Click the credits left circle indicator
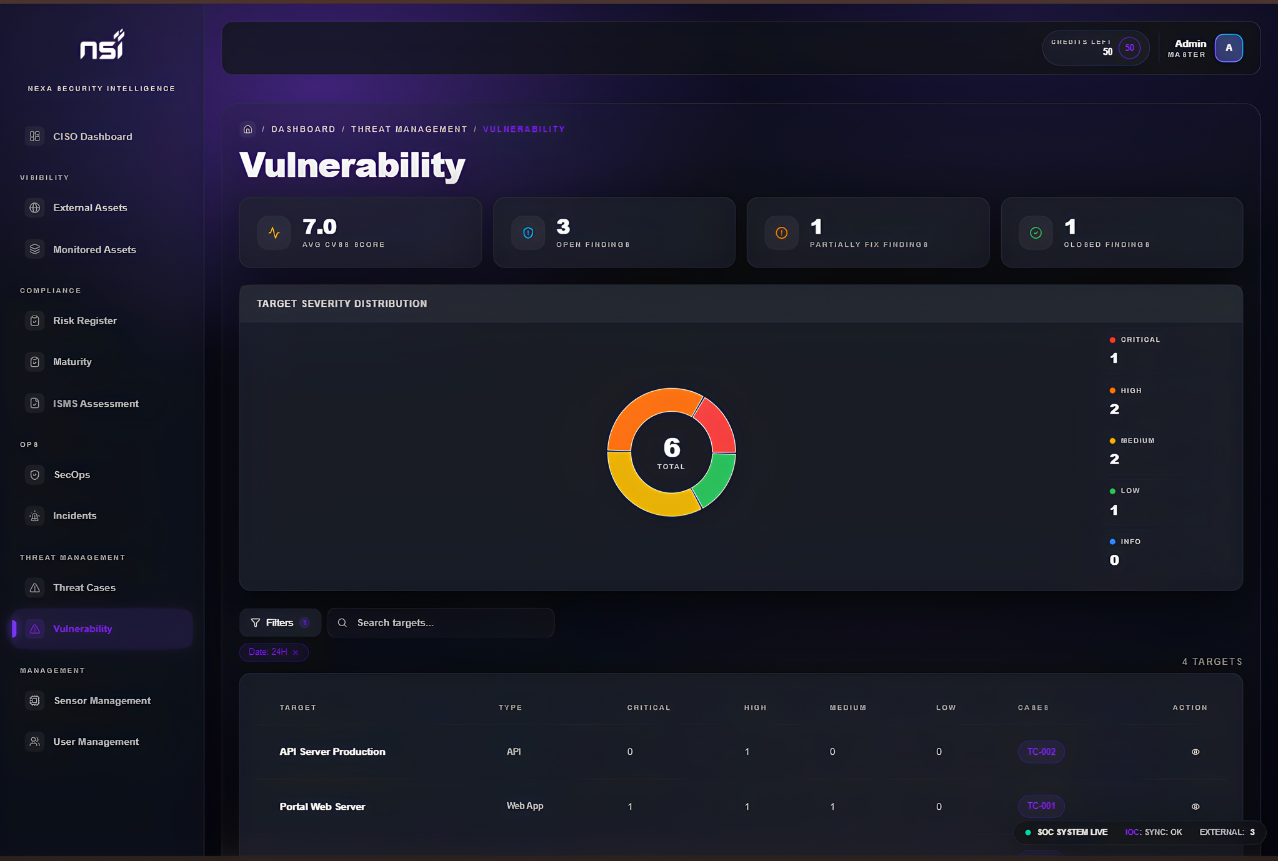This screenshot has width=1278, height=861. (1129, 47)
